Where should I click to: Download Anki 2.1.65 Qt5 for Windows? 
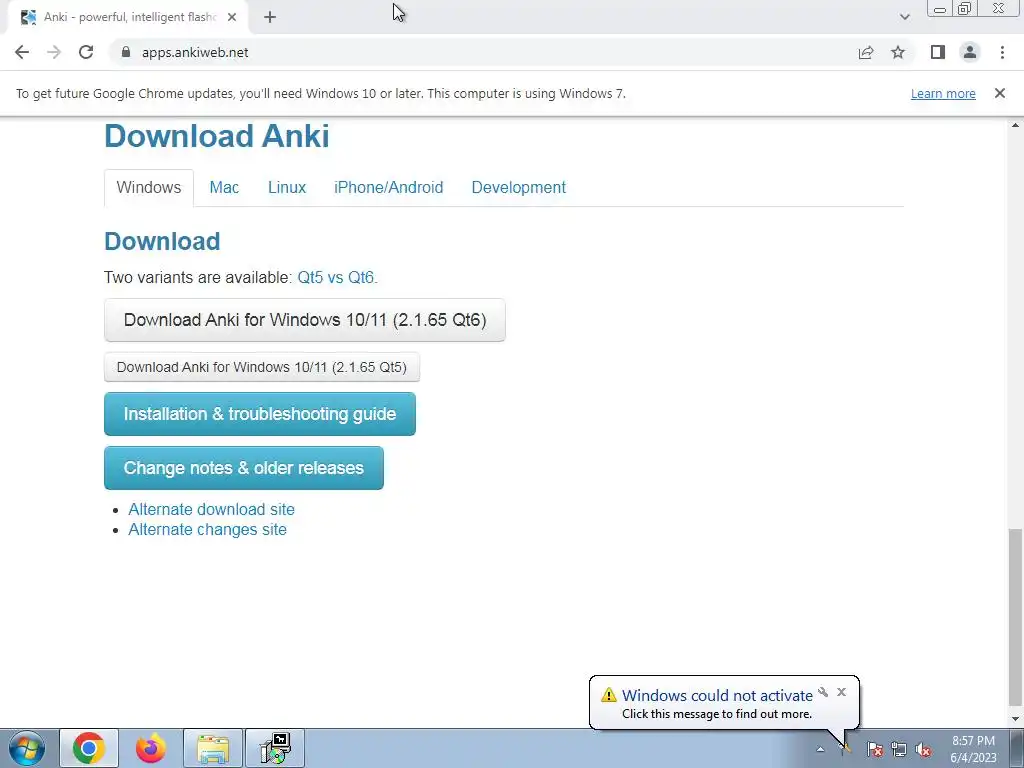click(x=262, y=367)
